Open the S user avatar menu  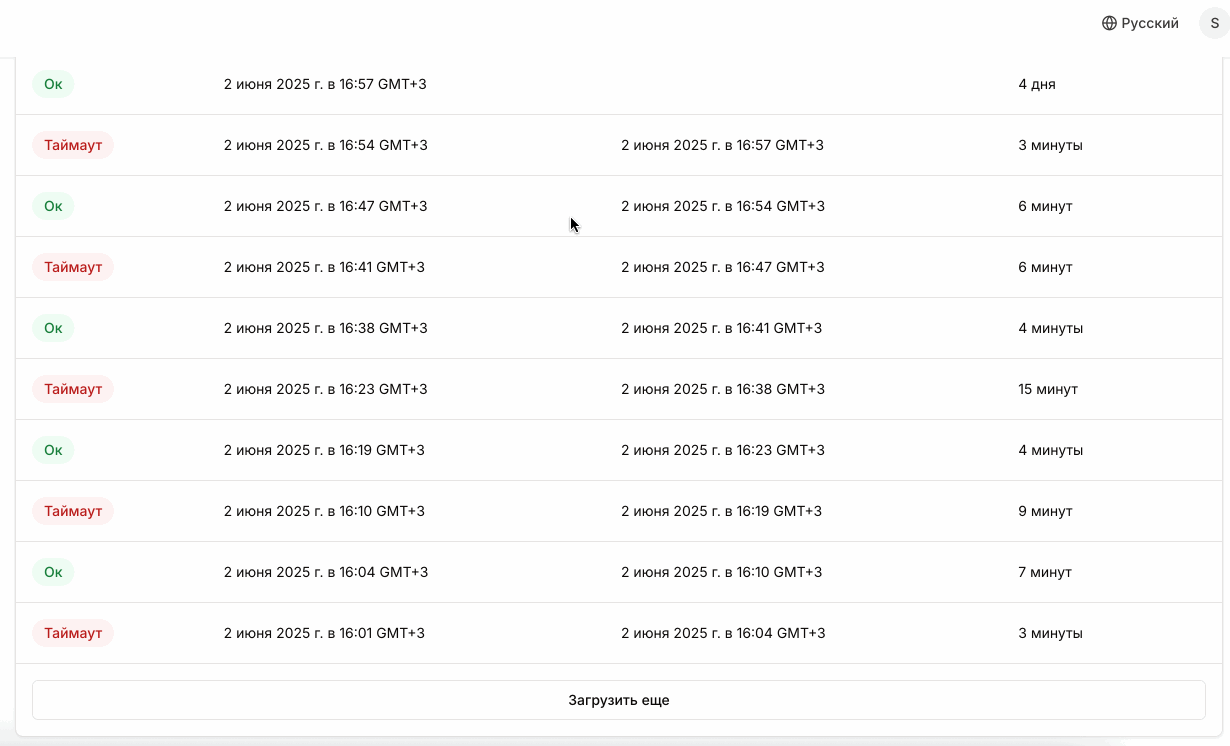click(1214, 23)
